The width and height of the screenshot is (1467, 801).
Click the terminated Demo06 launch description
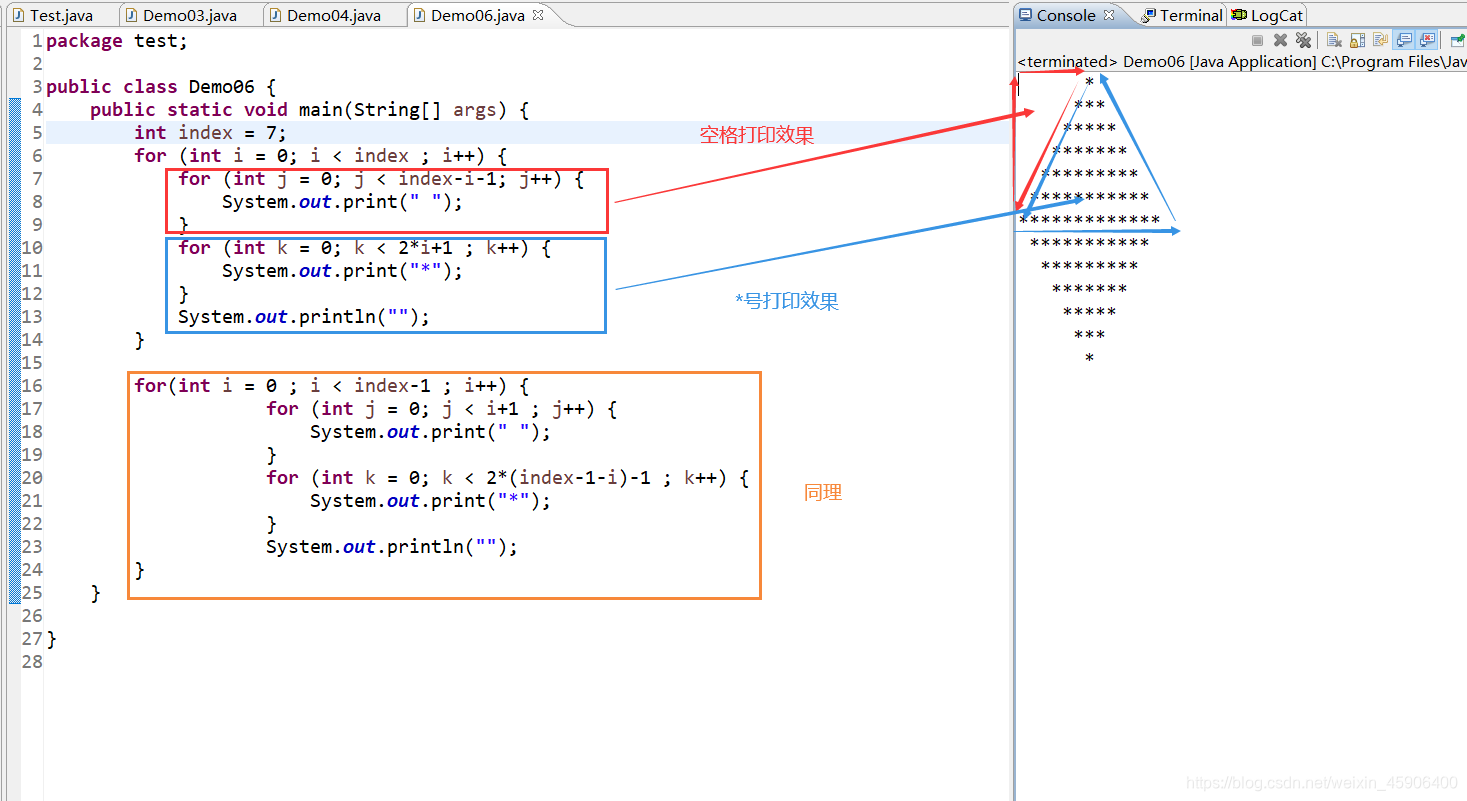1241,62
